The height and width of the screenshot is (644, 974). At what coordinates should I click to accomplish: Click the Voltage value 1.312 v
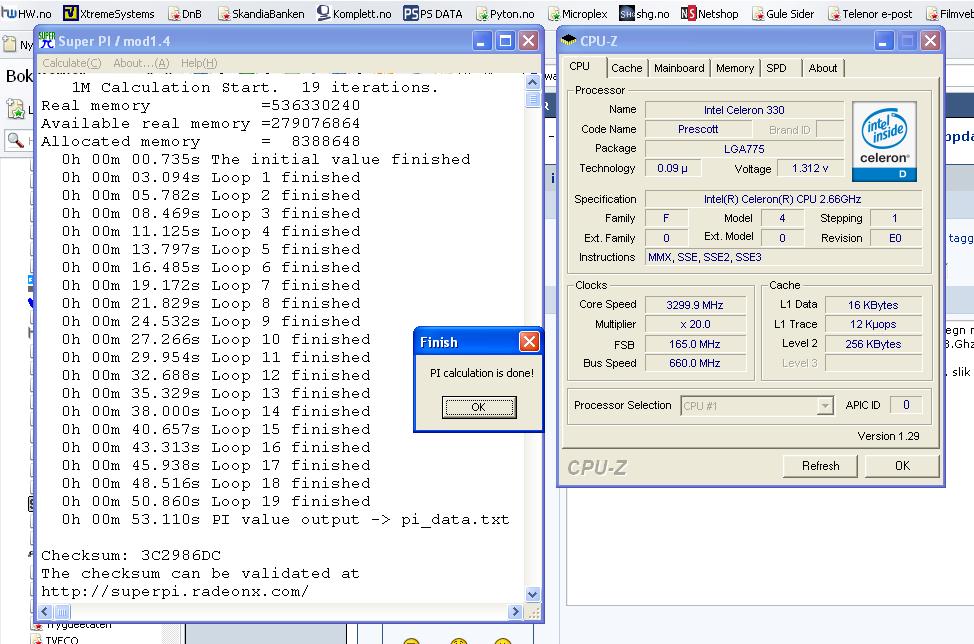(x=810, y=168)
